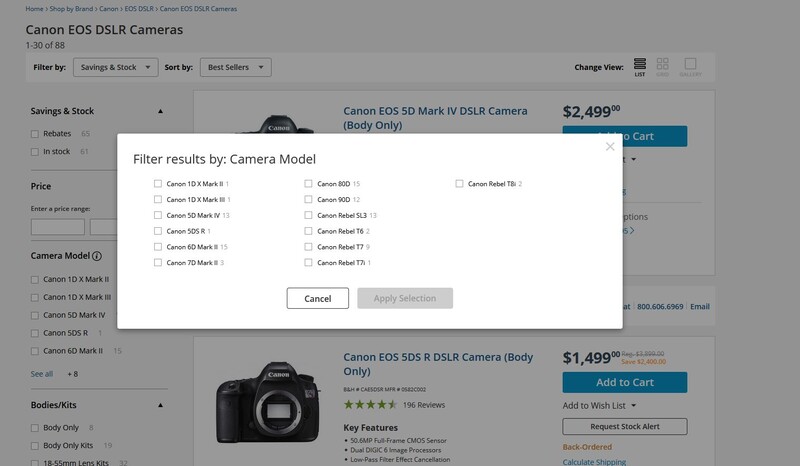
Task: Switch to Gallery view
Action: 690,67
